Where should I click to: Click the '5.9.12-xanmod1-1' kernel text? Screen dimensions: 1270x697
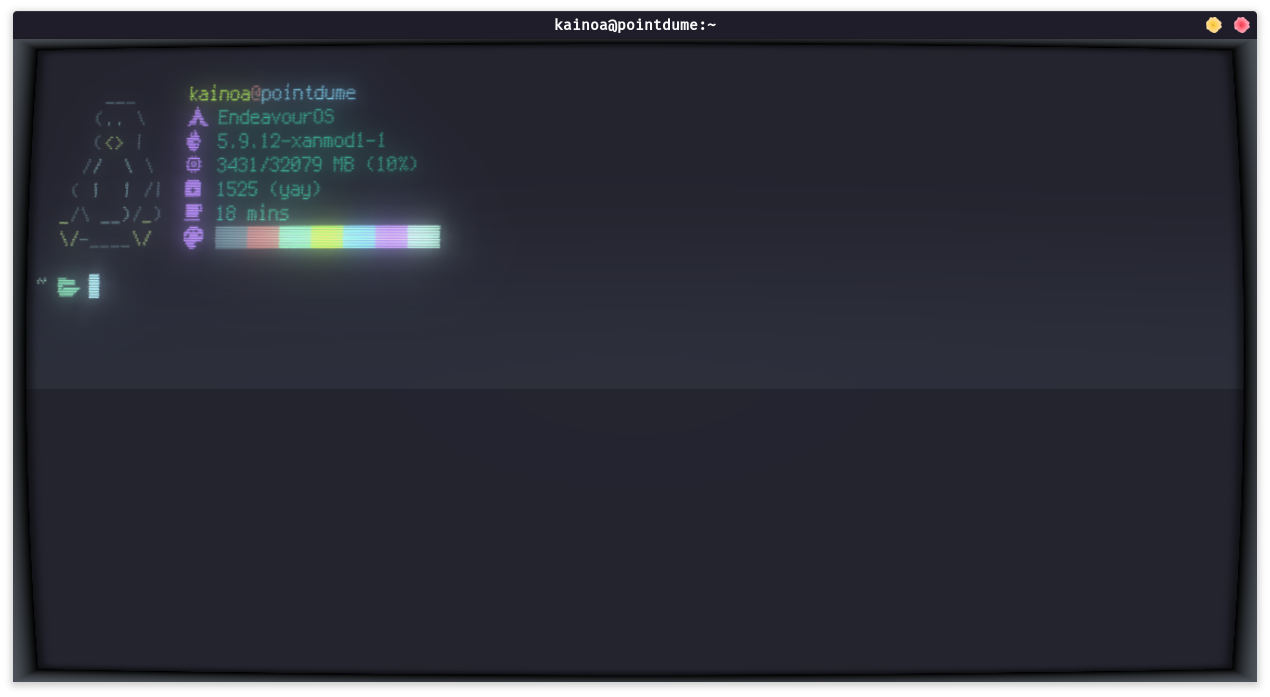(301, 141)
